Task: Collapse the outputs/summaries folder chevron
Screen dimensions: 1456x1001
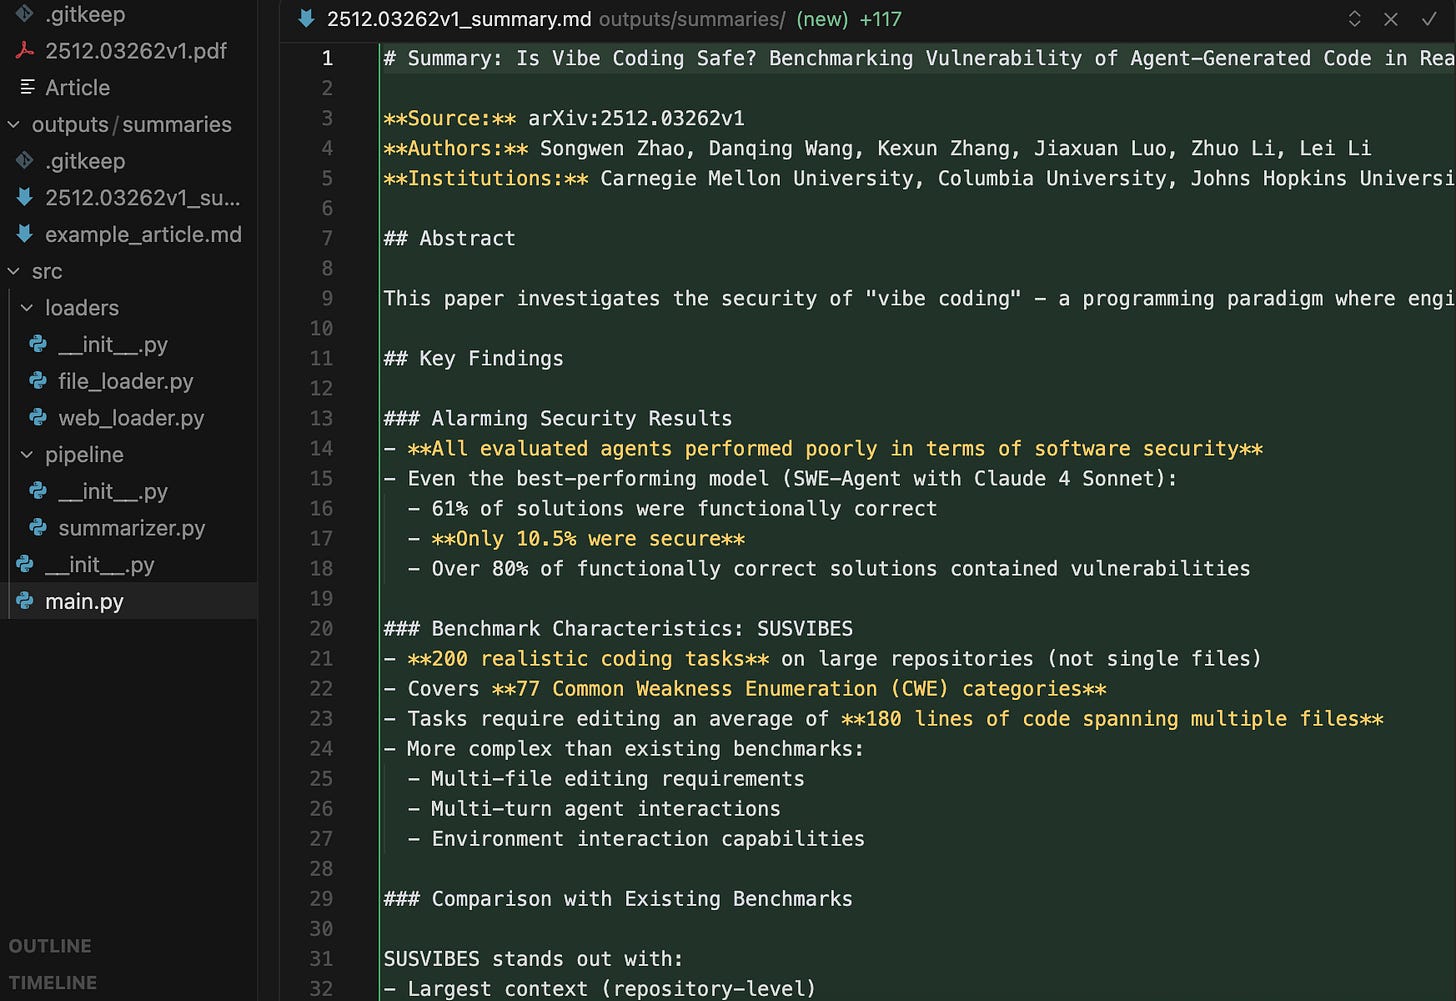Action: [14, 125]
